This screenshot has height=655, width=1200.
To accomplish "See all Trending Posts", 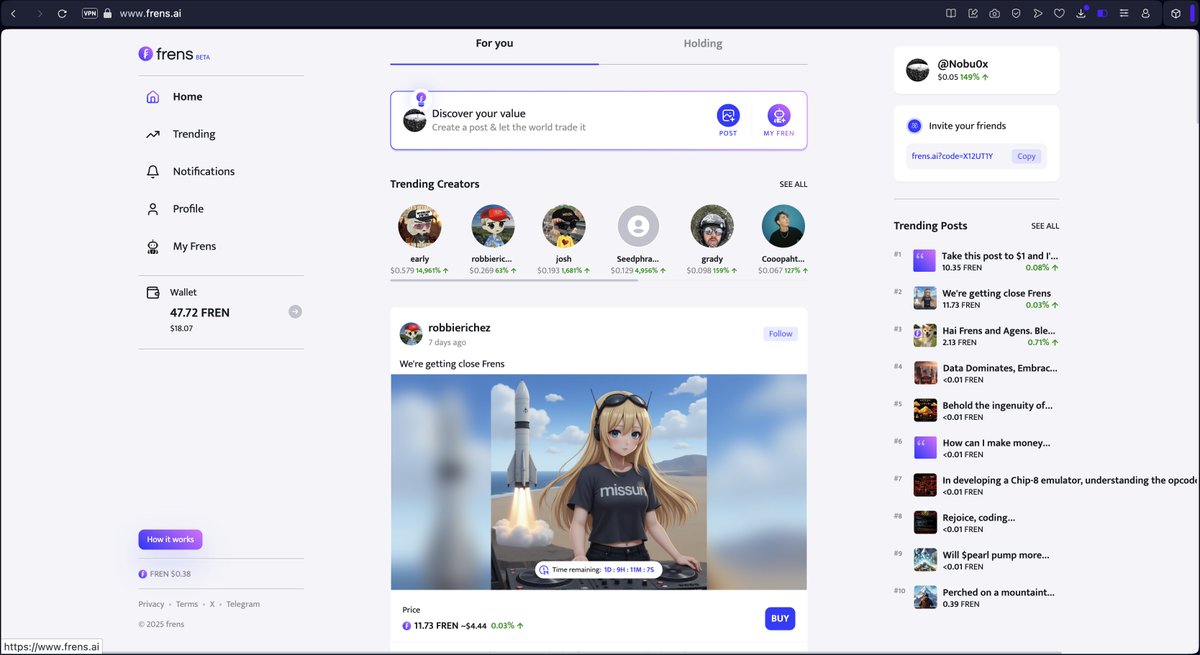I will pos(1045,226).
